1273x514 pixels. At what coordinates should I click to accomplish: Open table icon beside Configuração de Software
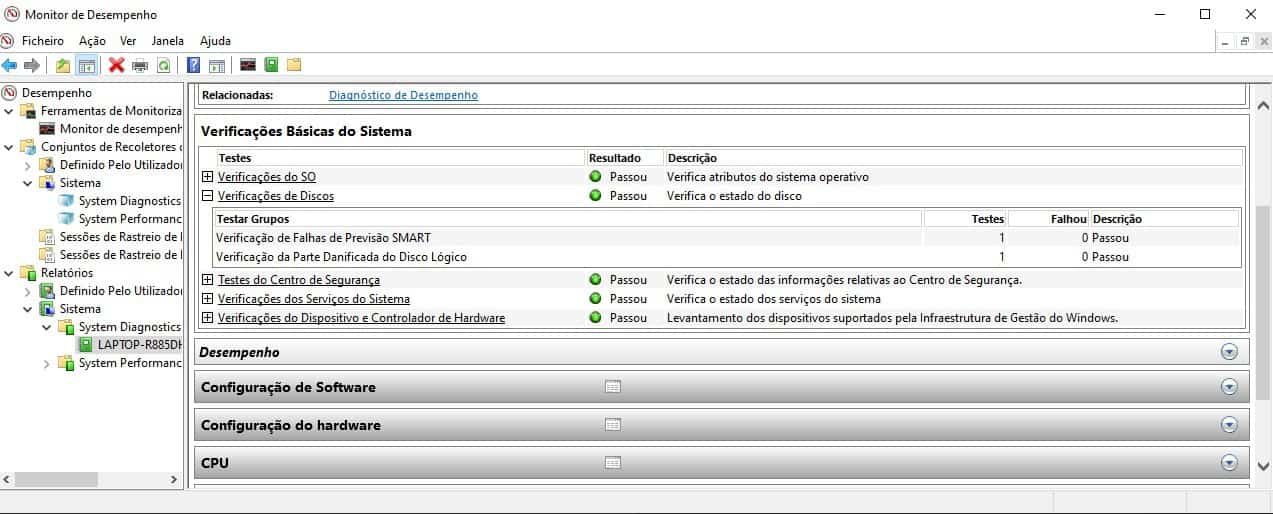[x=613, y=387]
